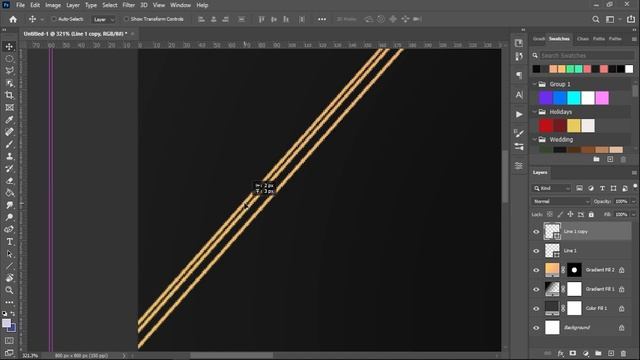Select the Untitled-1 document tab

(75, 34)
